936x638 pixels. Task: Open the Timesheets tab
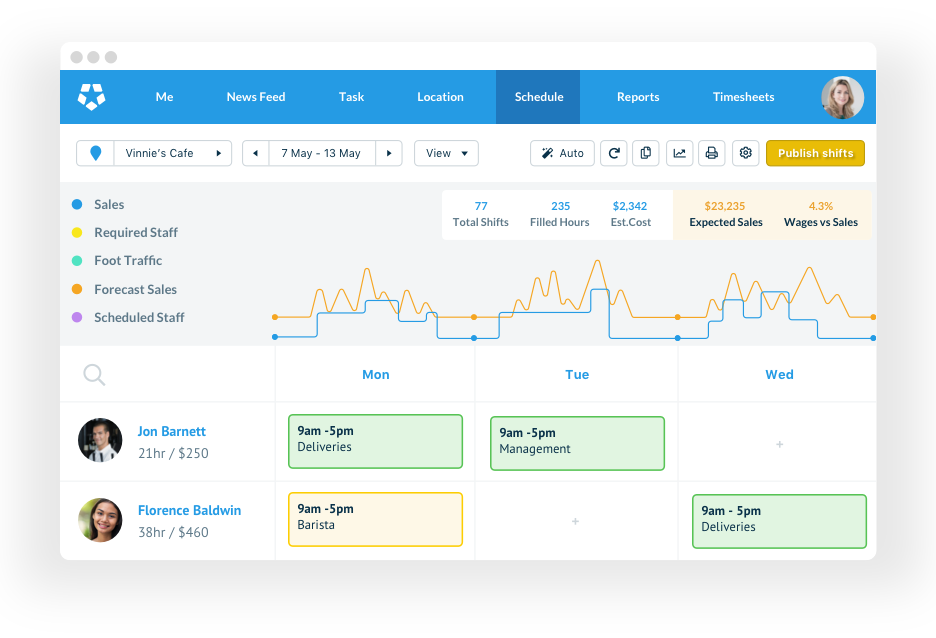pyautogui.click(x=743, y=97)
